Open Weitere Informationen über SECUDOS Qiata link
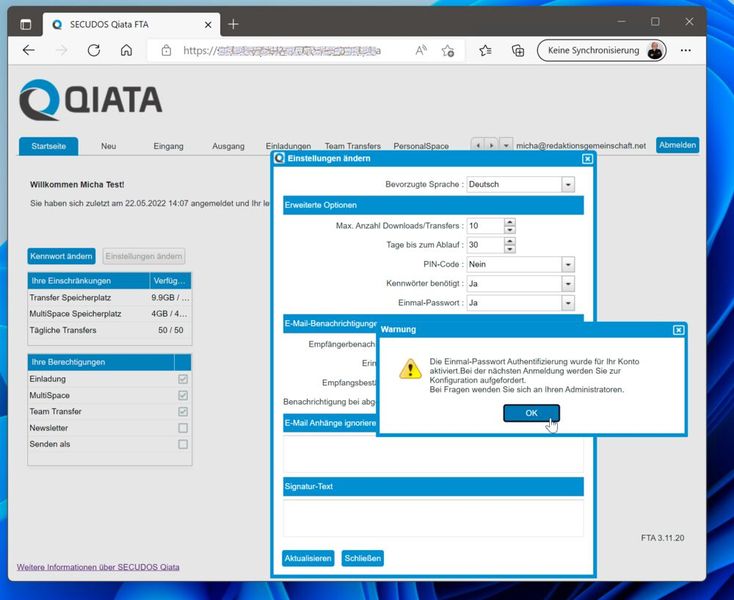The width and height of the screenshot is (734, 600). pos(98,567)
